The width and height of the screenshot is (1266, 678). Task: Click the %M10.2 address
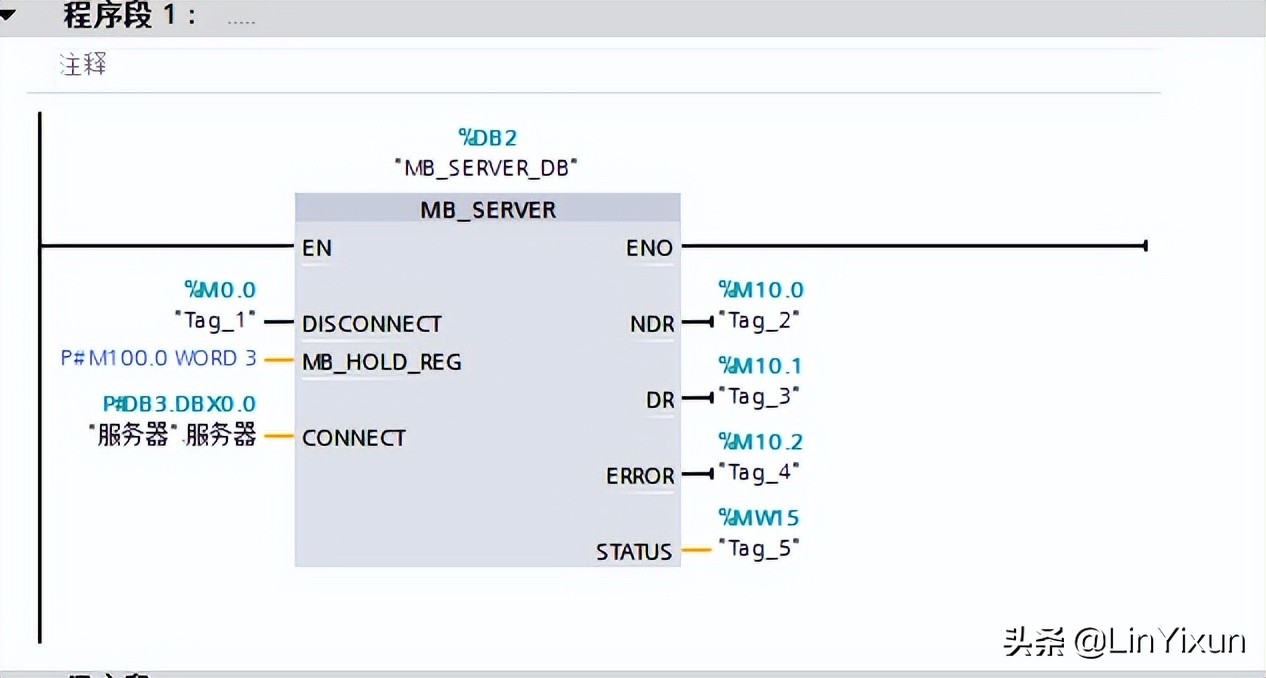(761, 442)
